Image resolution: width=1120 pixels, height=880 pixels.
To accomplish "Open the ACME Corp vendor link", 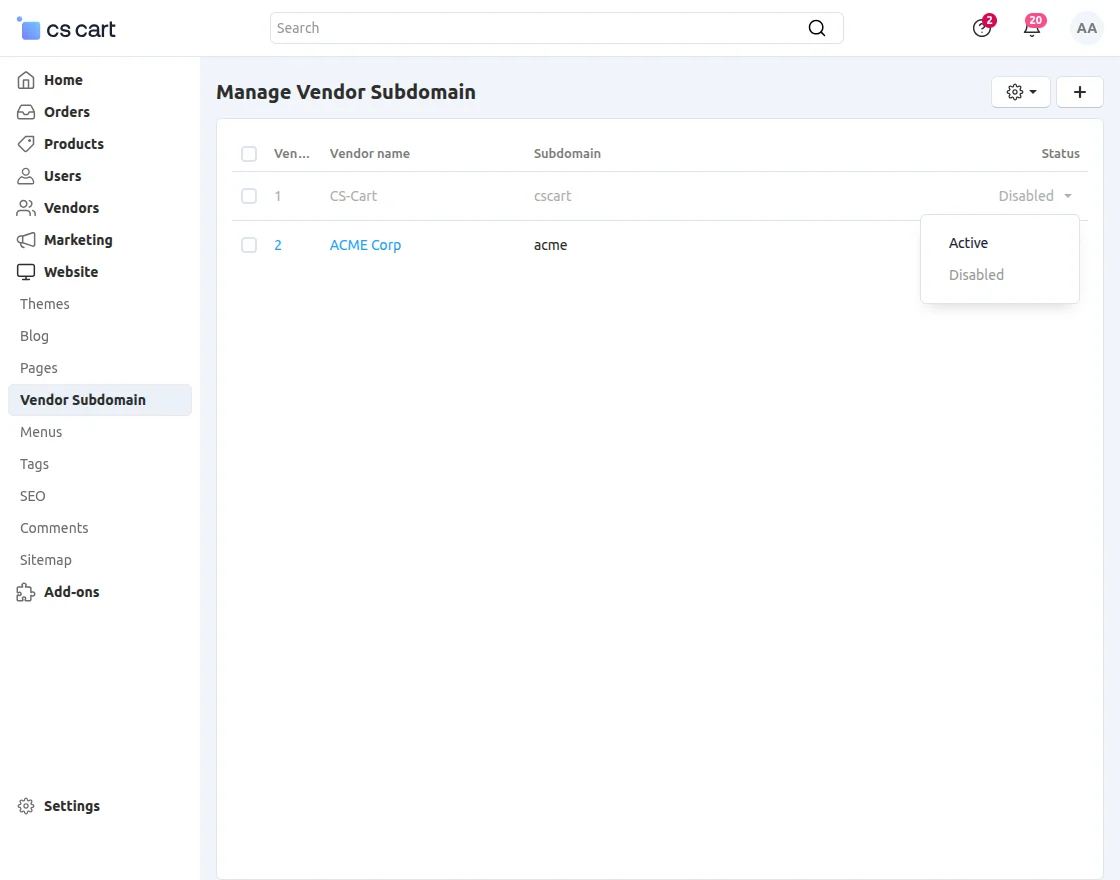I will (365, 245).
